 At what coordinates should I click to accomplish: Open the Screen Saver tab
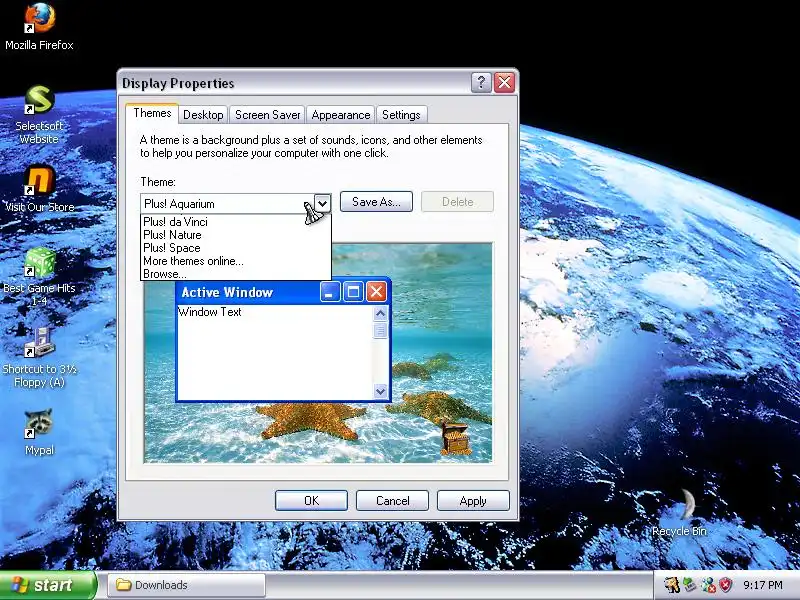coord(267,115)
